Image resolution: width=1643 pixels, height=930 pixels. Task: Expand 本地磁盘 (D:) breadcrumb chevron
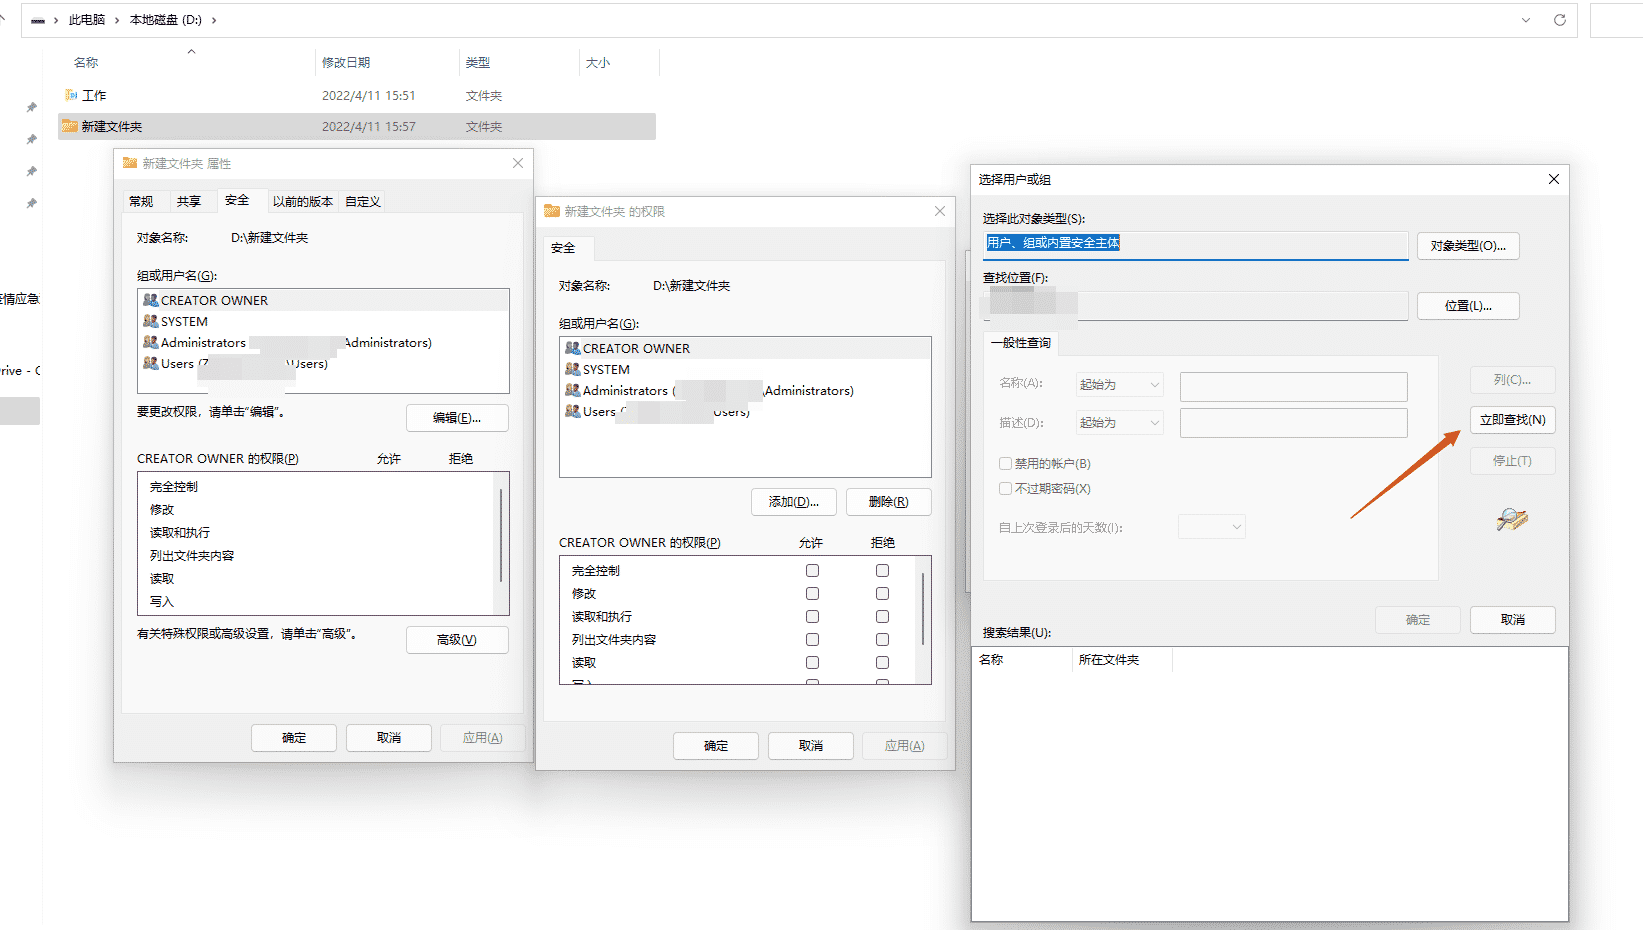point(214,20)
